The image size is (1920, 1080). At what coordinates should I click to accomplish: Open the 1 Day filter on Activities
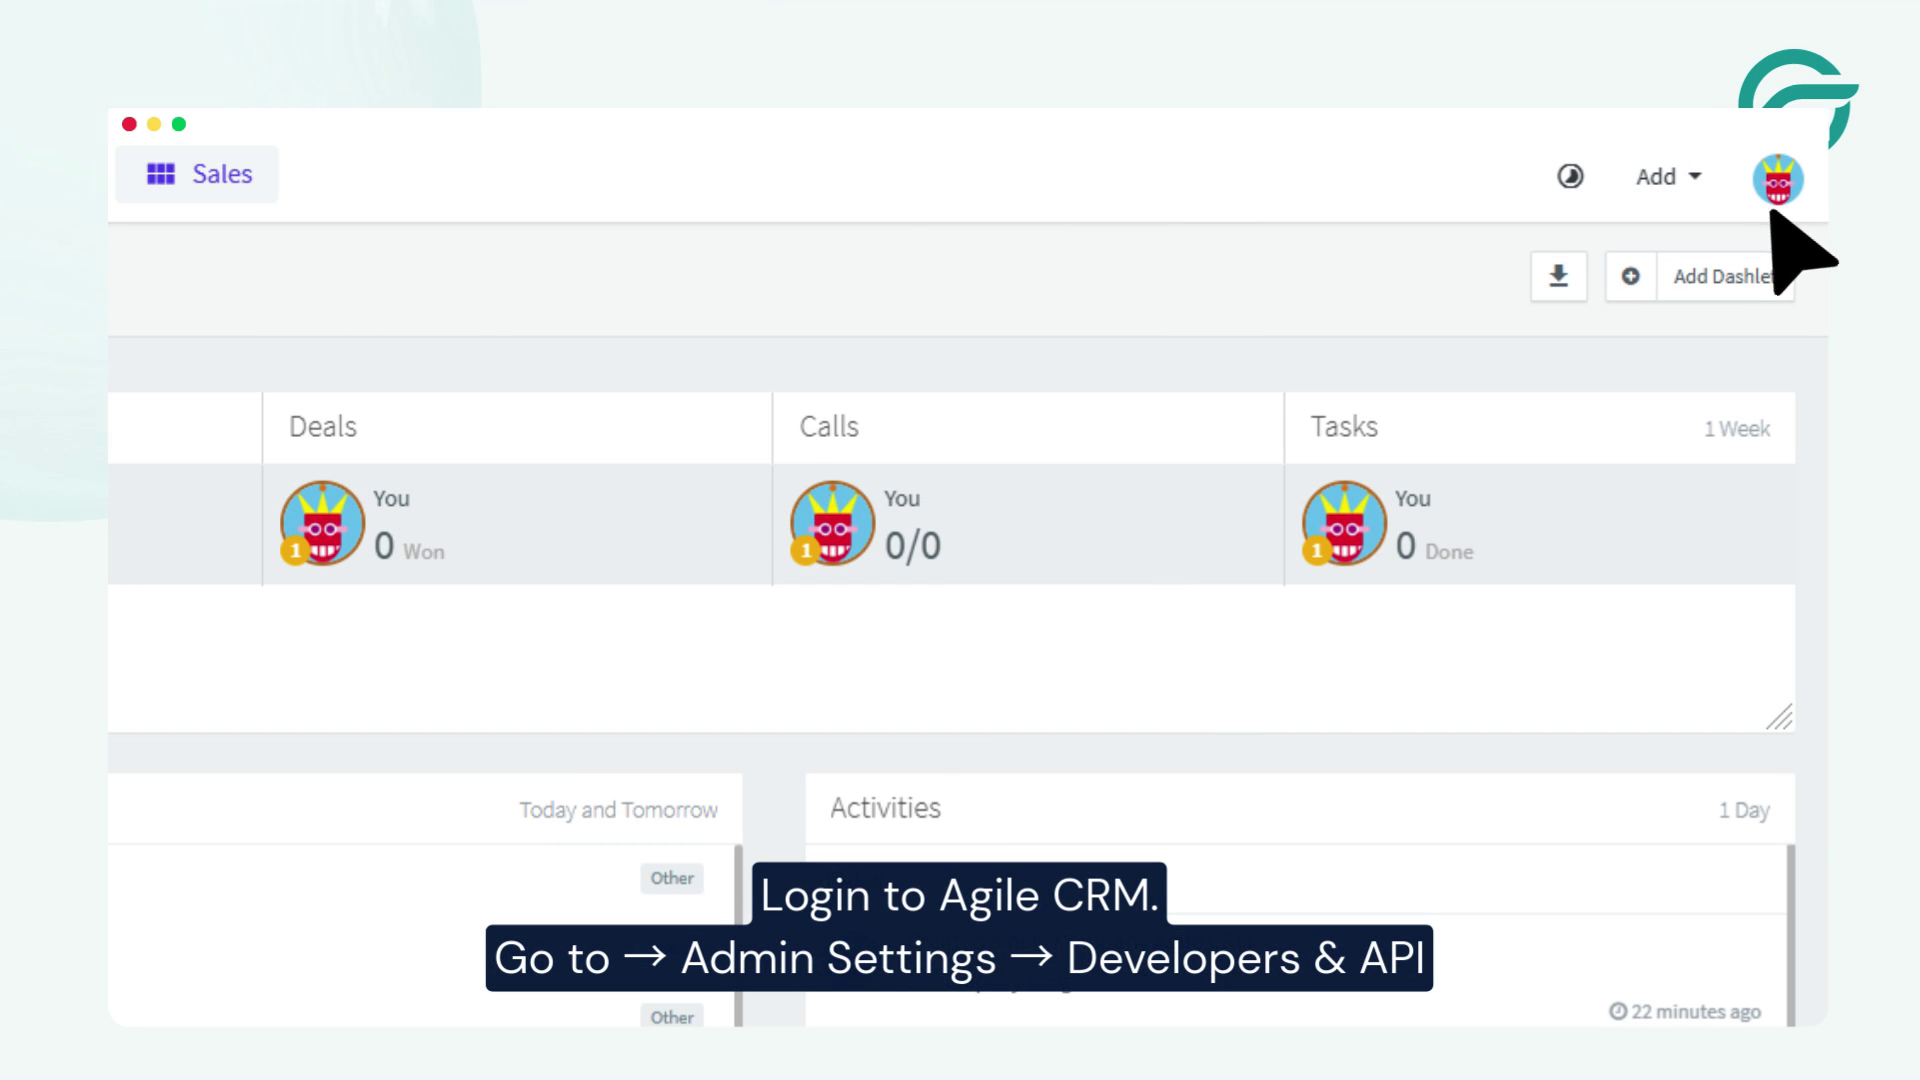click(1744, 810)
